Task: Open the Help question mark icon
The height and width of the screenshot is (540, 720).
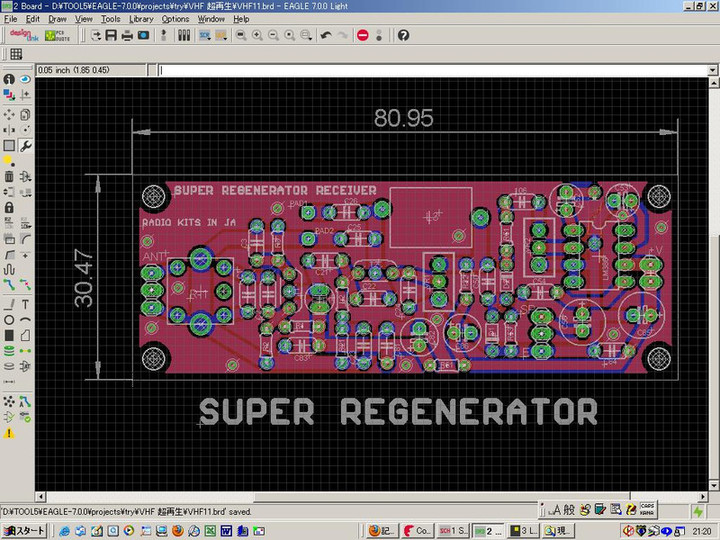Action: pos(403,35)
